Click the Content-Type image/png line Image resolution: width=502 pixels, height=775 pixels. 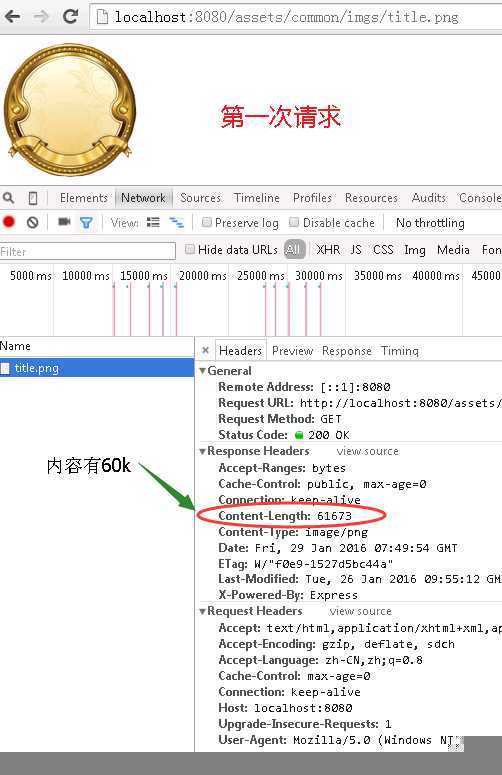(x=293, y=532)
